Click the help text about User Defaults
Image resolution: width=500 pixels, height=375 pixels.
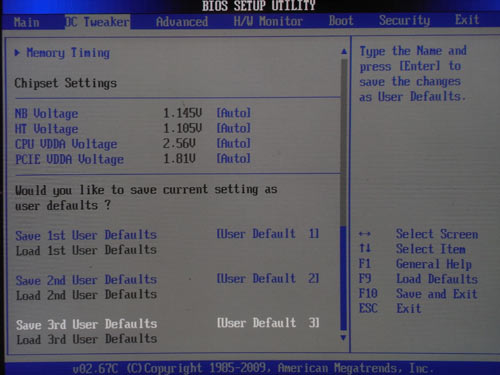413,74
